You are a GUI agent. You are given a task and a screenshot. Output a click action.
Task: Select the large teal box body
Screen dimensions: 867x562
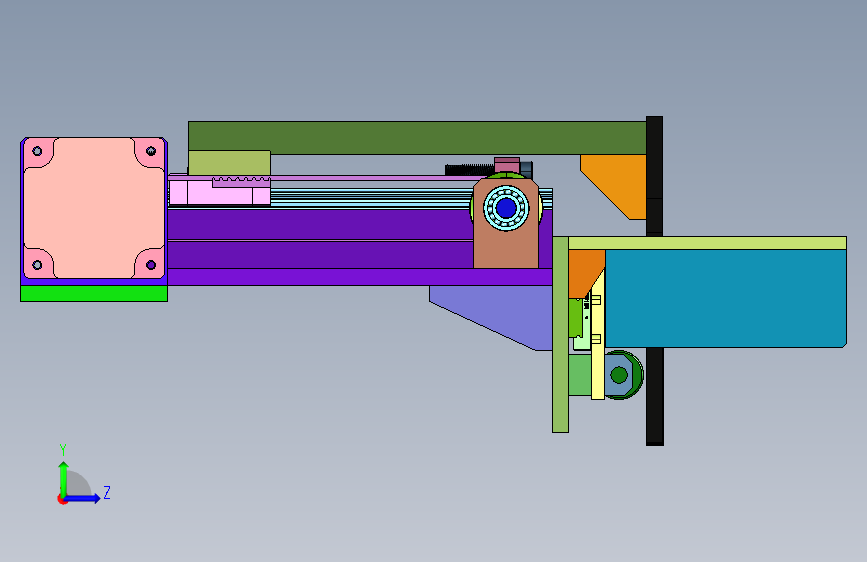[725, 299]
